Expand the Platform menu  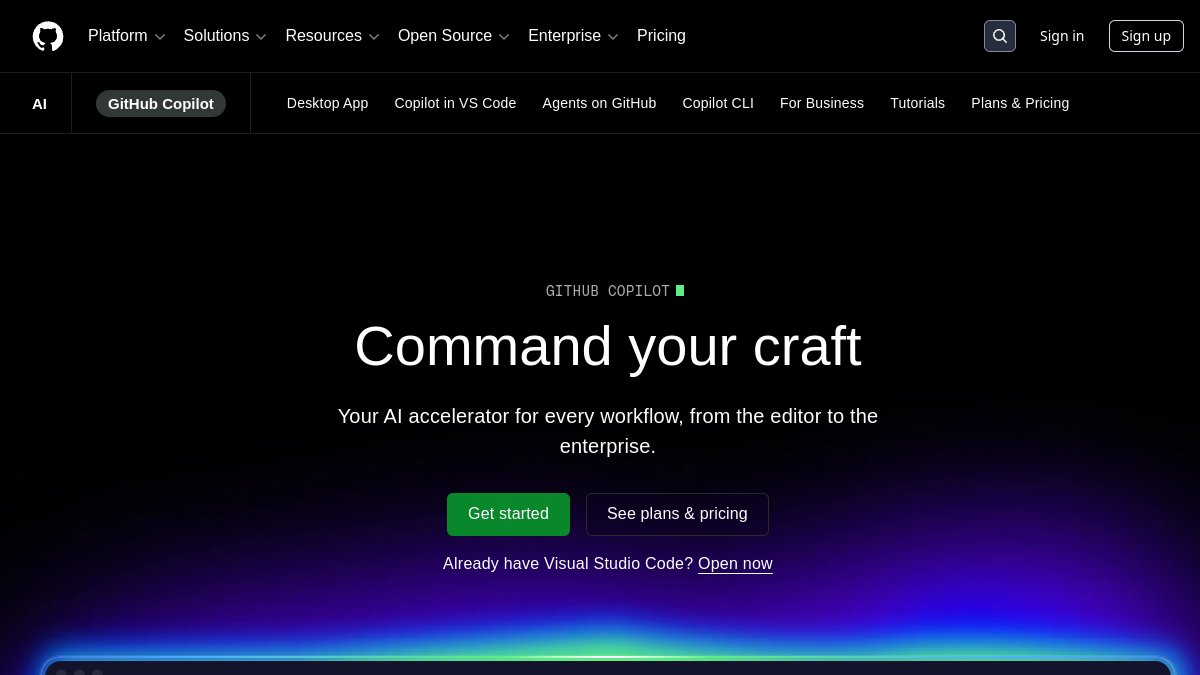pyautogui.click(x=126, y=36)
